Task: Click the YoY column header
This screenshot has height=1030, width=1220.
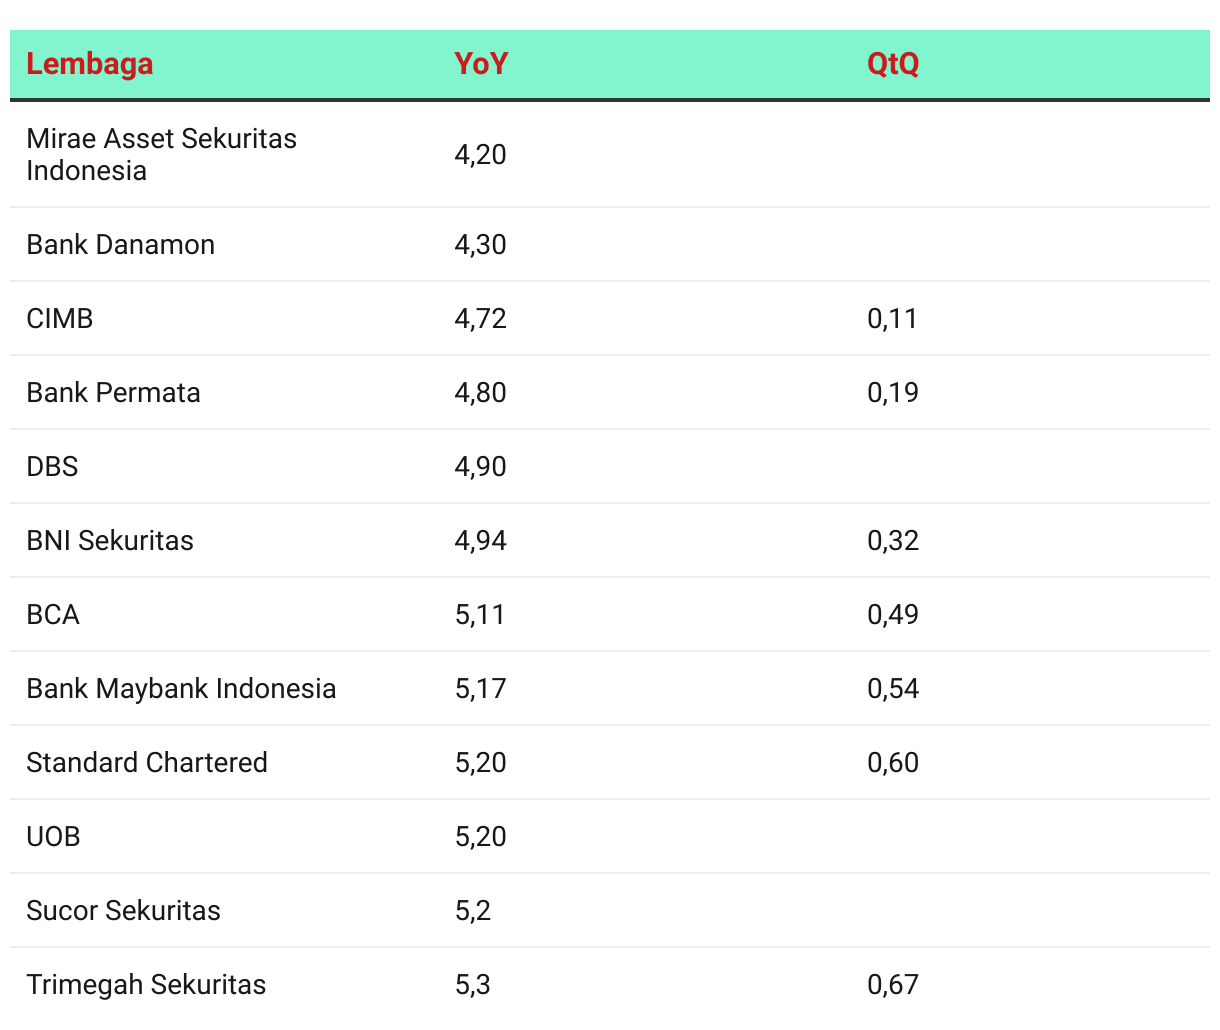Action: pos(481,64)
